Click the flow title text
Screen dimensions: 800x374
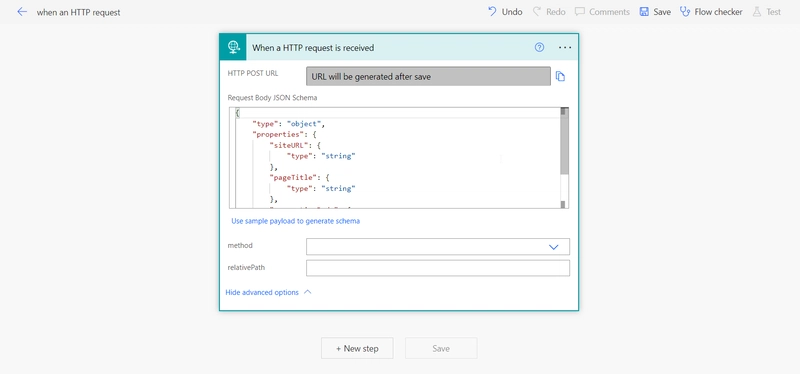(x=79, y=12)
